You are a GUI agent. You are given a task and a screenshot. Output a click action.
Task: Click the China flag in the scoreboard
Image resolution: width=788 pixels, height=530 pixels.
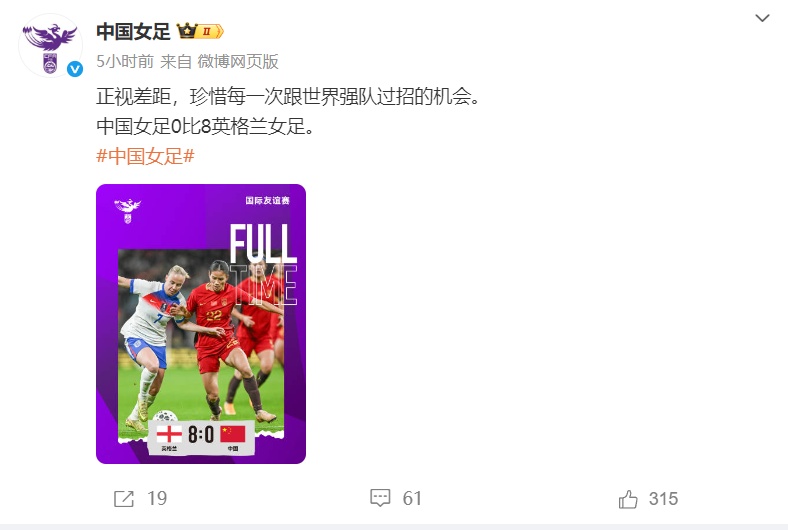[x=233, y=435]
